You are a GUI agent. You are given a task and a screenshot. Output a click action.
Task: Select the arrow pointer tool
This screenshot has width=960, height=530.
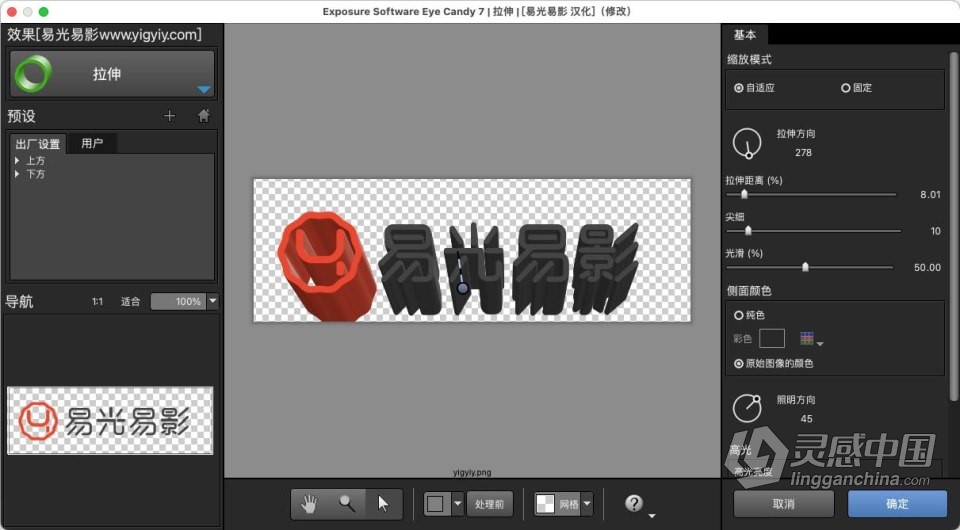(x=383, y=504)
